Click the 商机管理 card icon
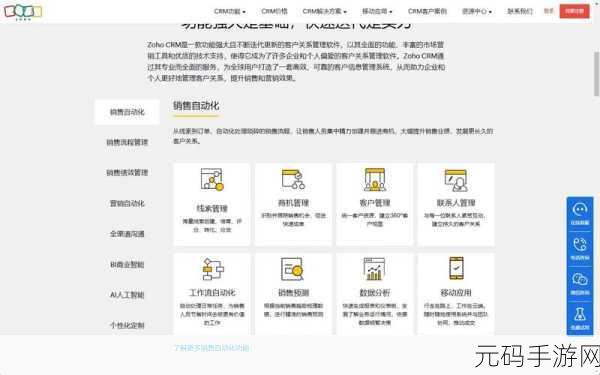 [293, 179]
